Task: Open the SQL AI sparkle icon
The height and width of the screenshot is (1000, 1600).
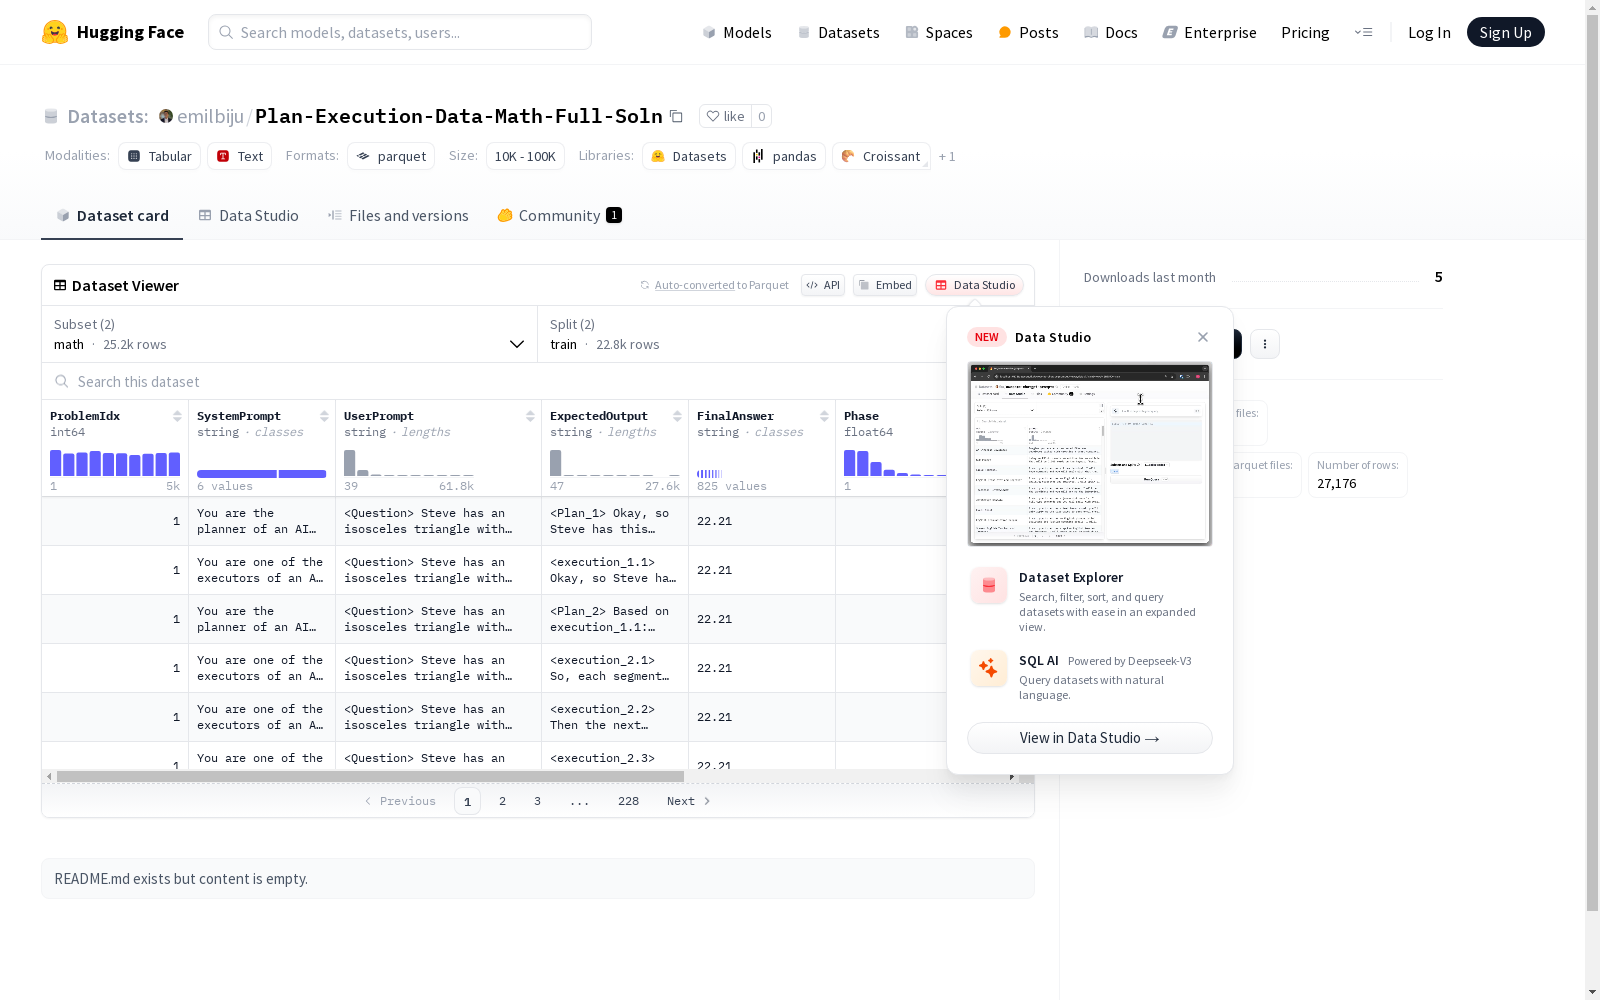Action: pyautogui.click(x=989, y=668)
